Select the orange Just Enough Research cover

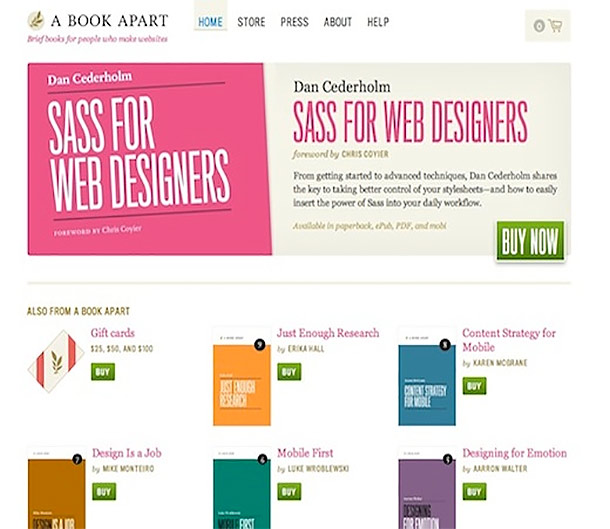point(242,377)
